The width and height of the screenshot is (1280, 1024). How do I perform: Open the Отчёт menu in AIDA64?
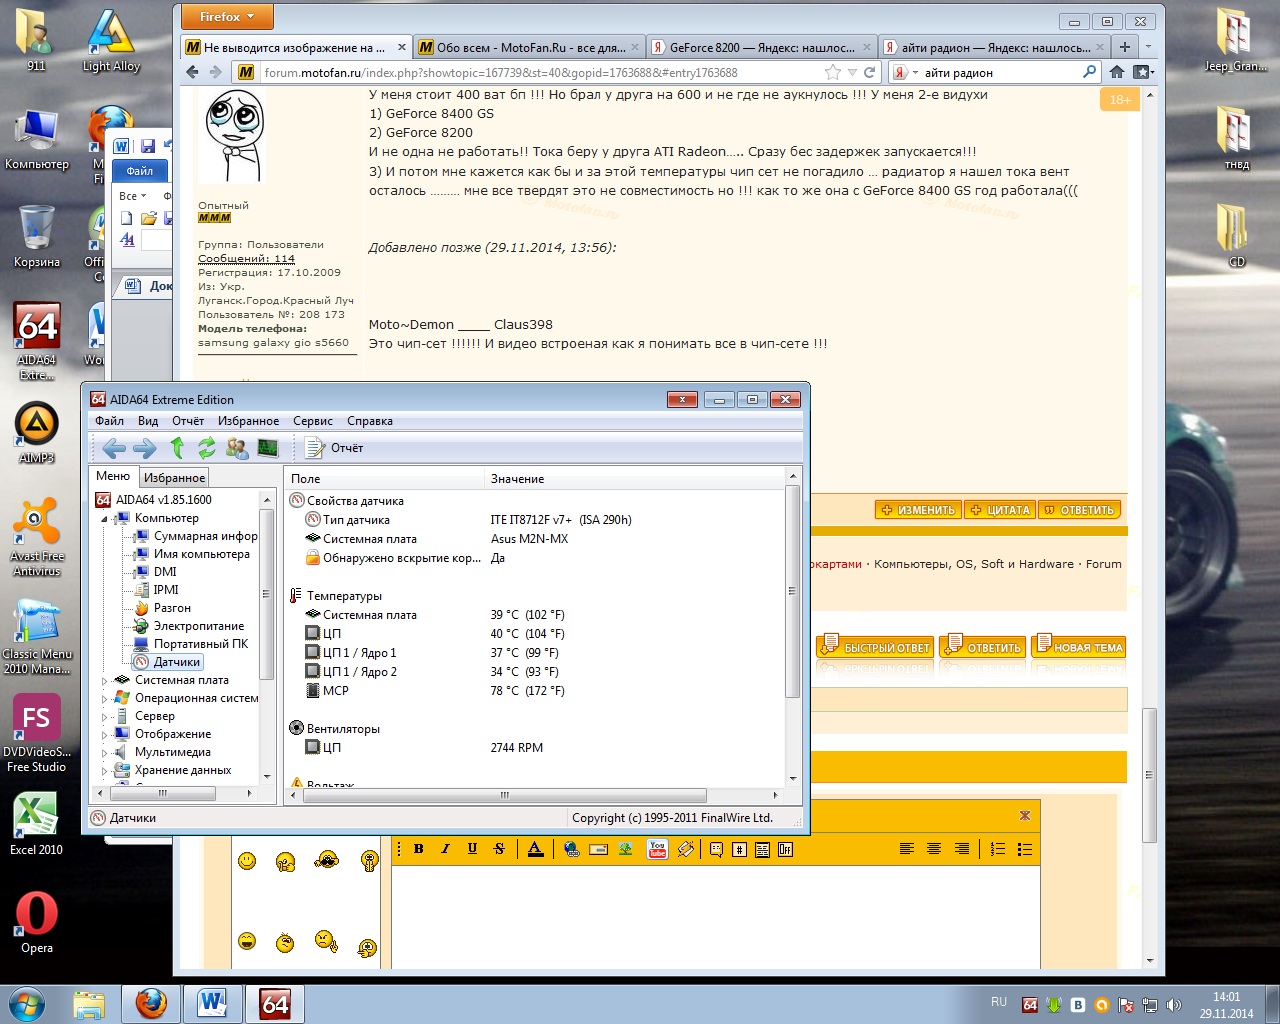tap(188, 421)
